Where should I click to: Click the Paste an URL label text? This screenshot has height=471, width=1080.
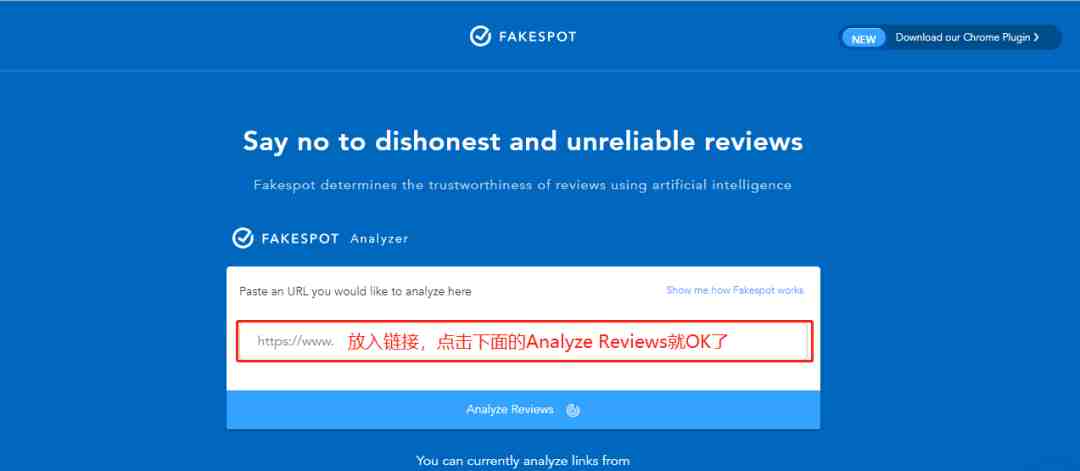(x=355, y=291)
